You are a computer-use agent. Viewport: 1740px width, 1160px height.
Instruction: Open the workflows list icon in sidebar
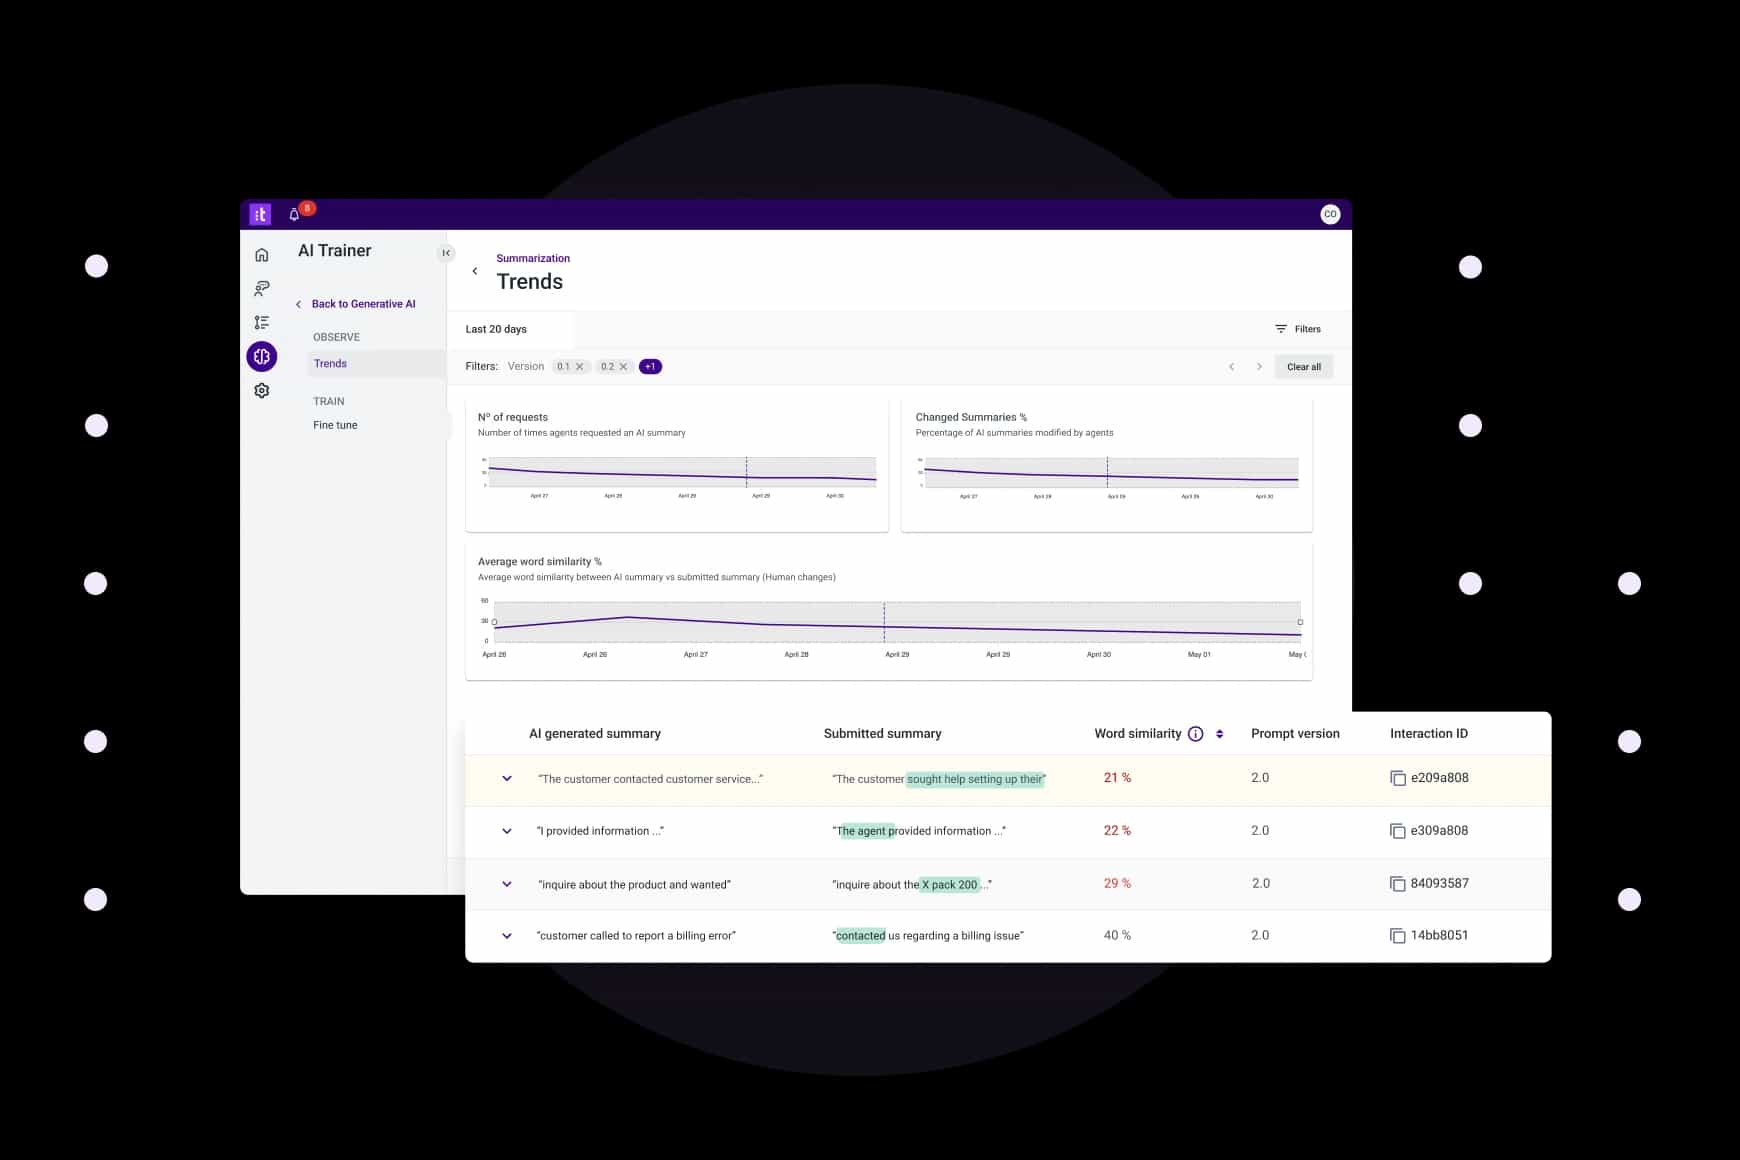pos(261,321)
